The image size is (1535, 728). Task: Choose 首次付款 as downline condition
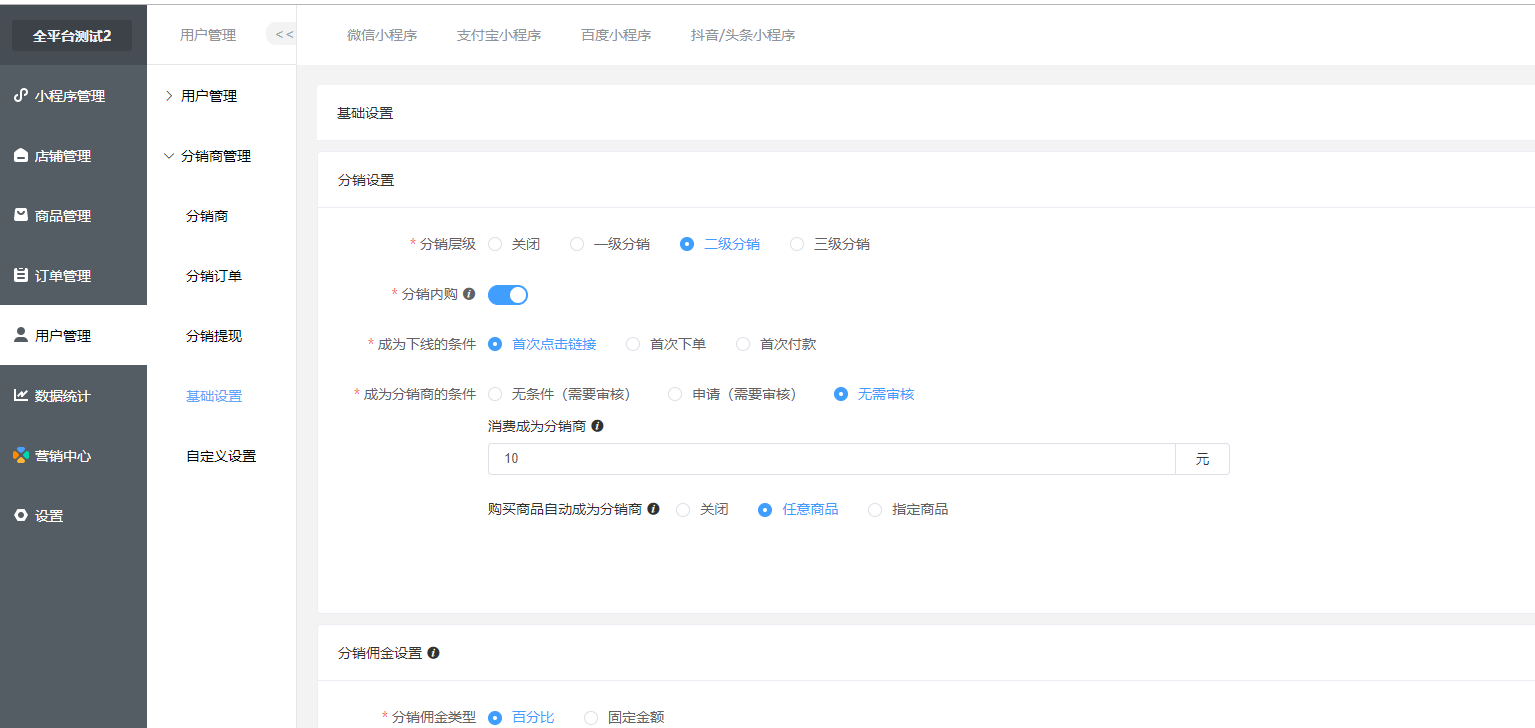776,344
